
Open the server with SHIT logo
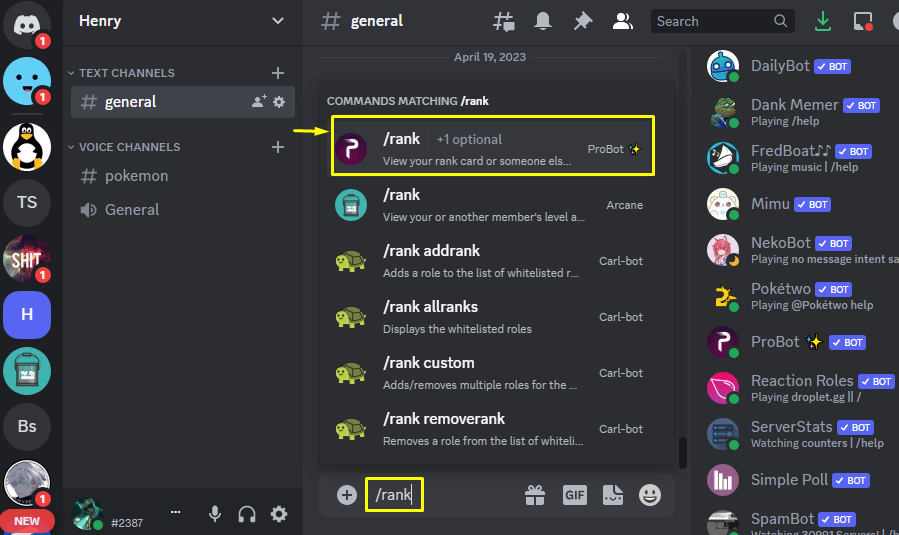tap(26, 259)
